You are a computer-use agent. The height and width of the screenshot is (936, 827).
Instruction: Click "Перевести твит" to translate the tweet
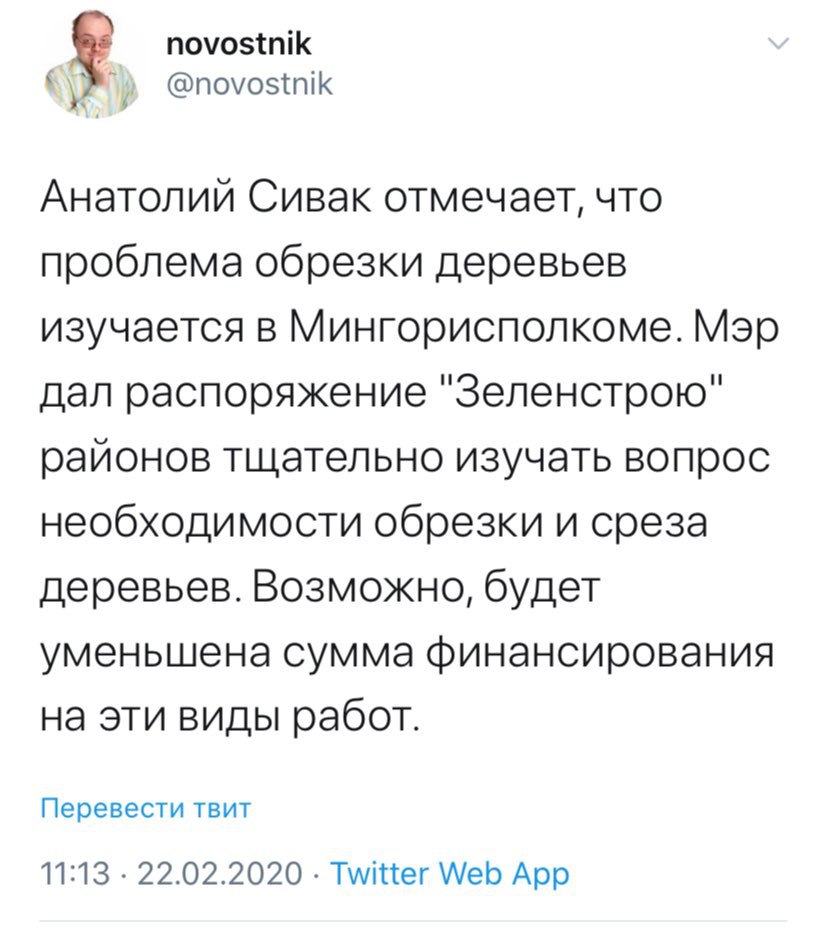pos(145,808)
